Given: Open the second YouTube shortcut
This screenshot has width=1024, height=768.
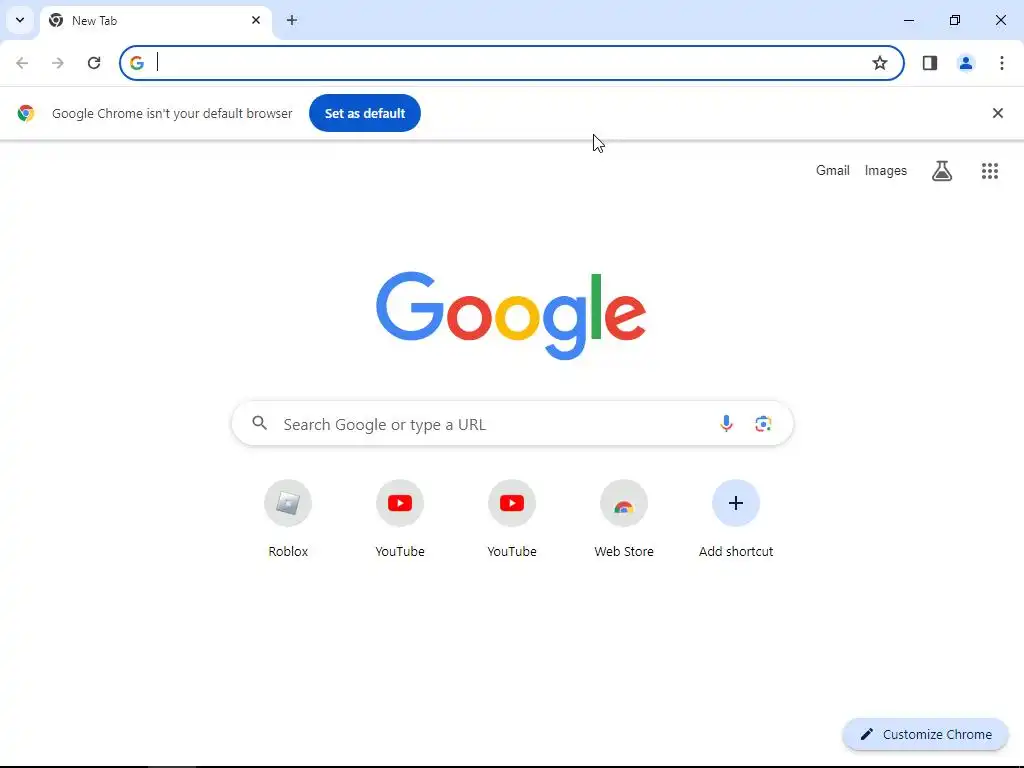Looking at the screenshot, I should 512,519.
